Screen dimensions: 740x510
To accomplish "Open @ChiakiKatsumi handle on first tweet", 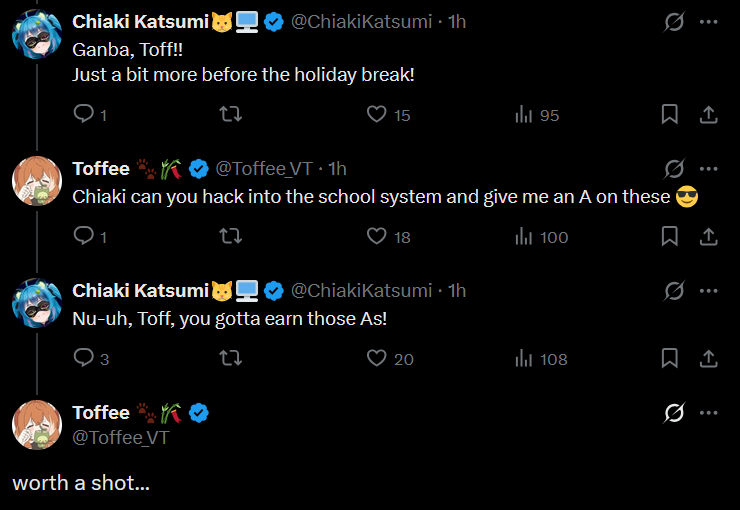I will [361, 22].
